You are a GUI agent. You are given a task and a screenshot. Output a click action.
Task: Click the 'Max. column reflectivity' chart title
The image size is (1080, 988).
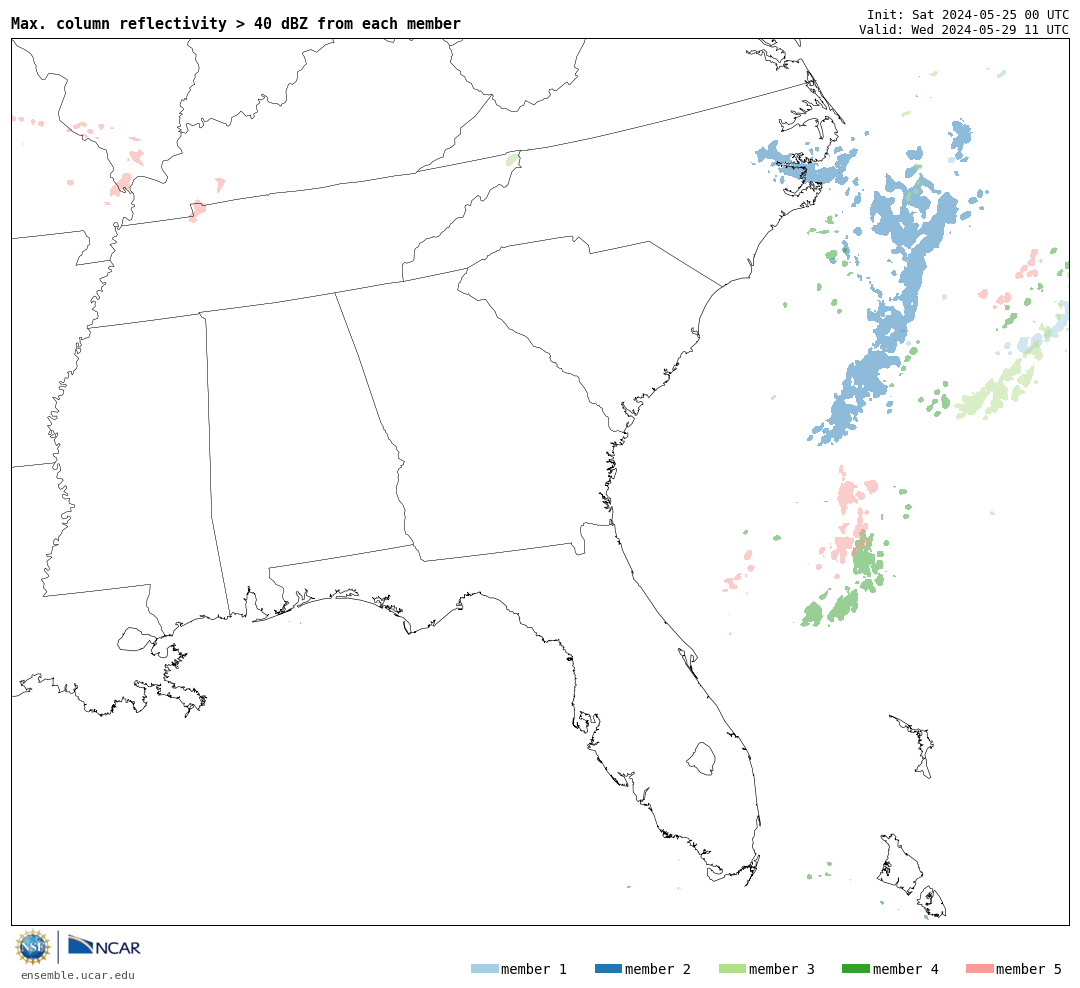pos(236,23)
